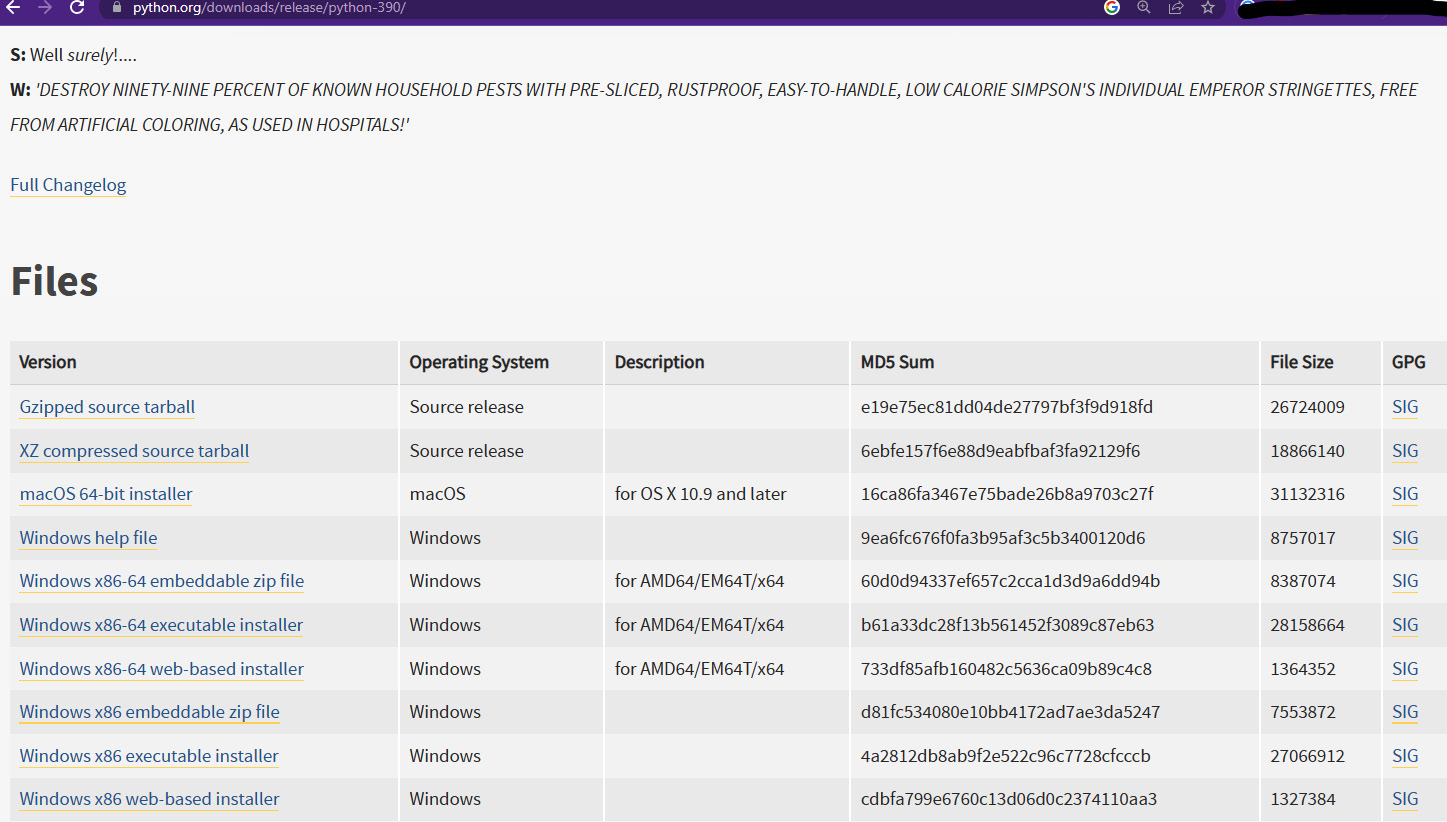Screen dimensions: 1447x822
Task: Open SIG link for x86 web-based installer
Action: [x=1405, y=799]
